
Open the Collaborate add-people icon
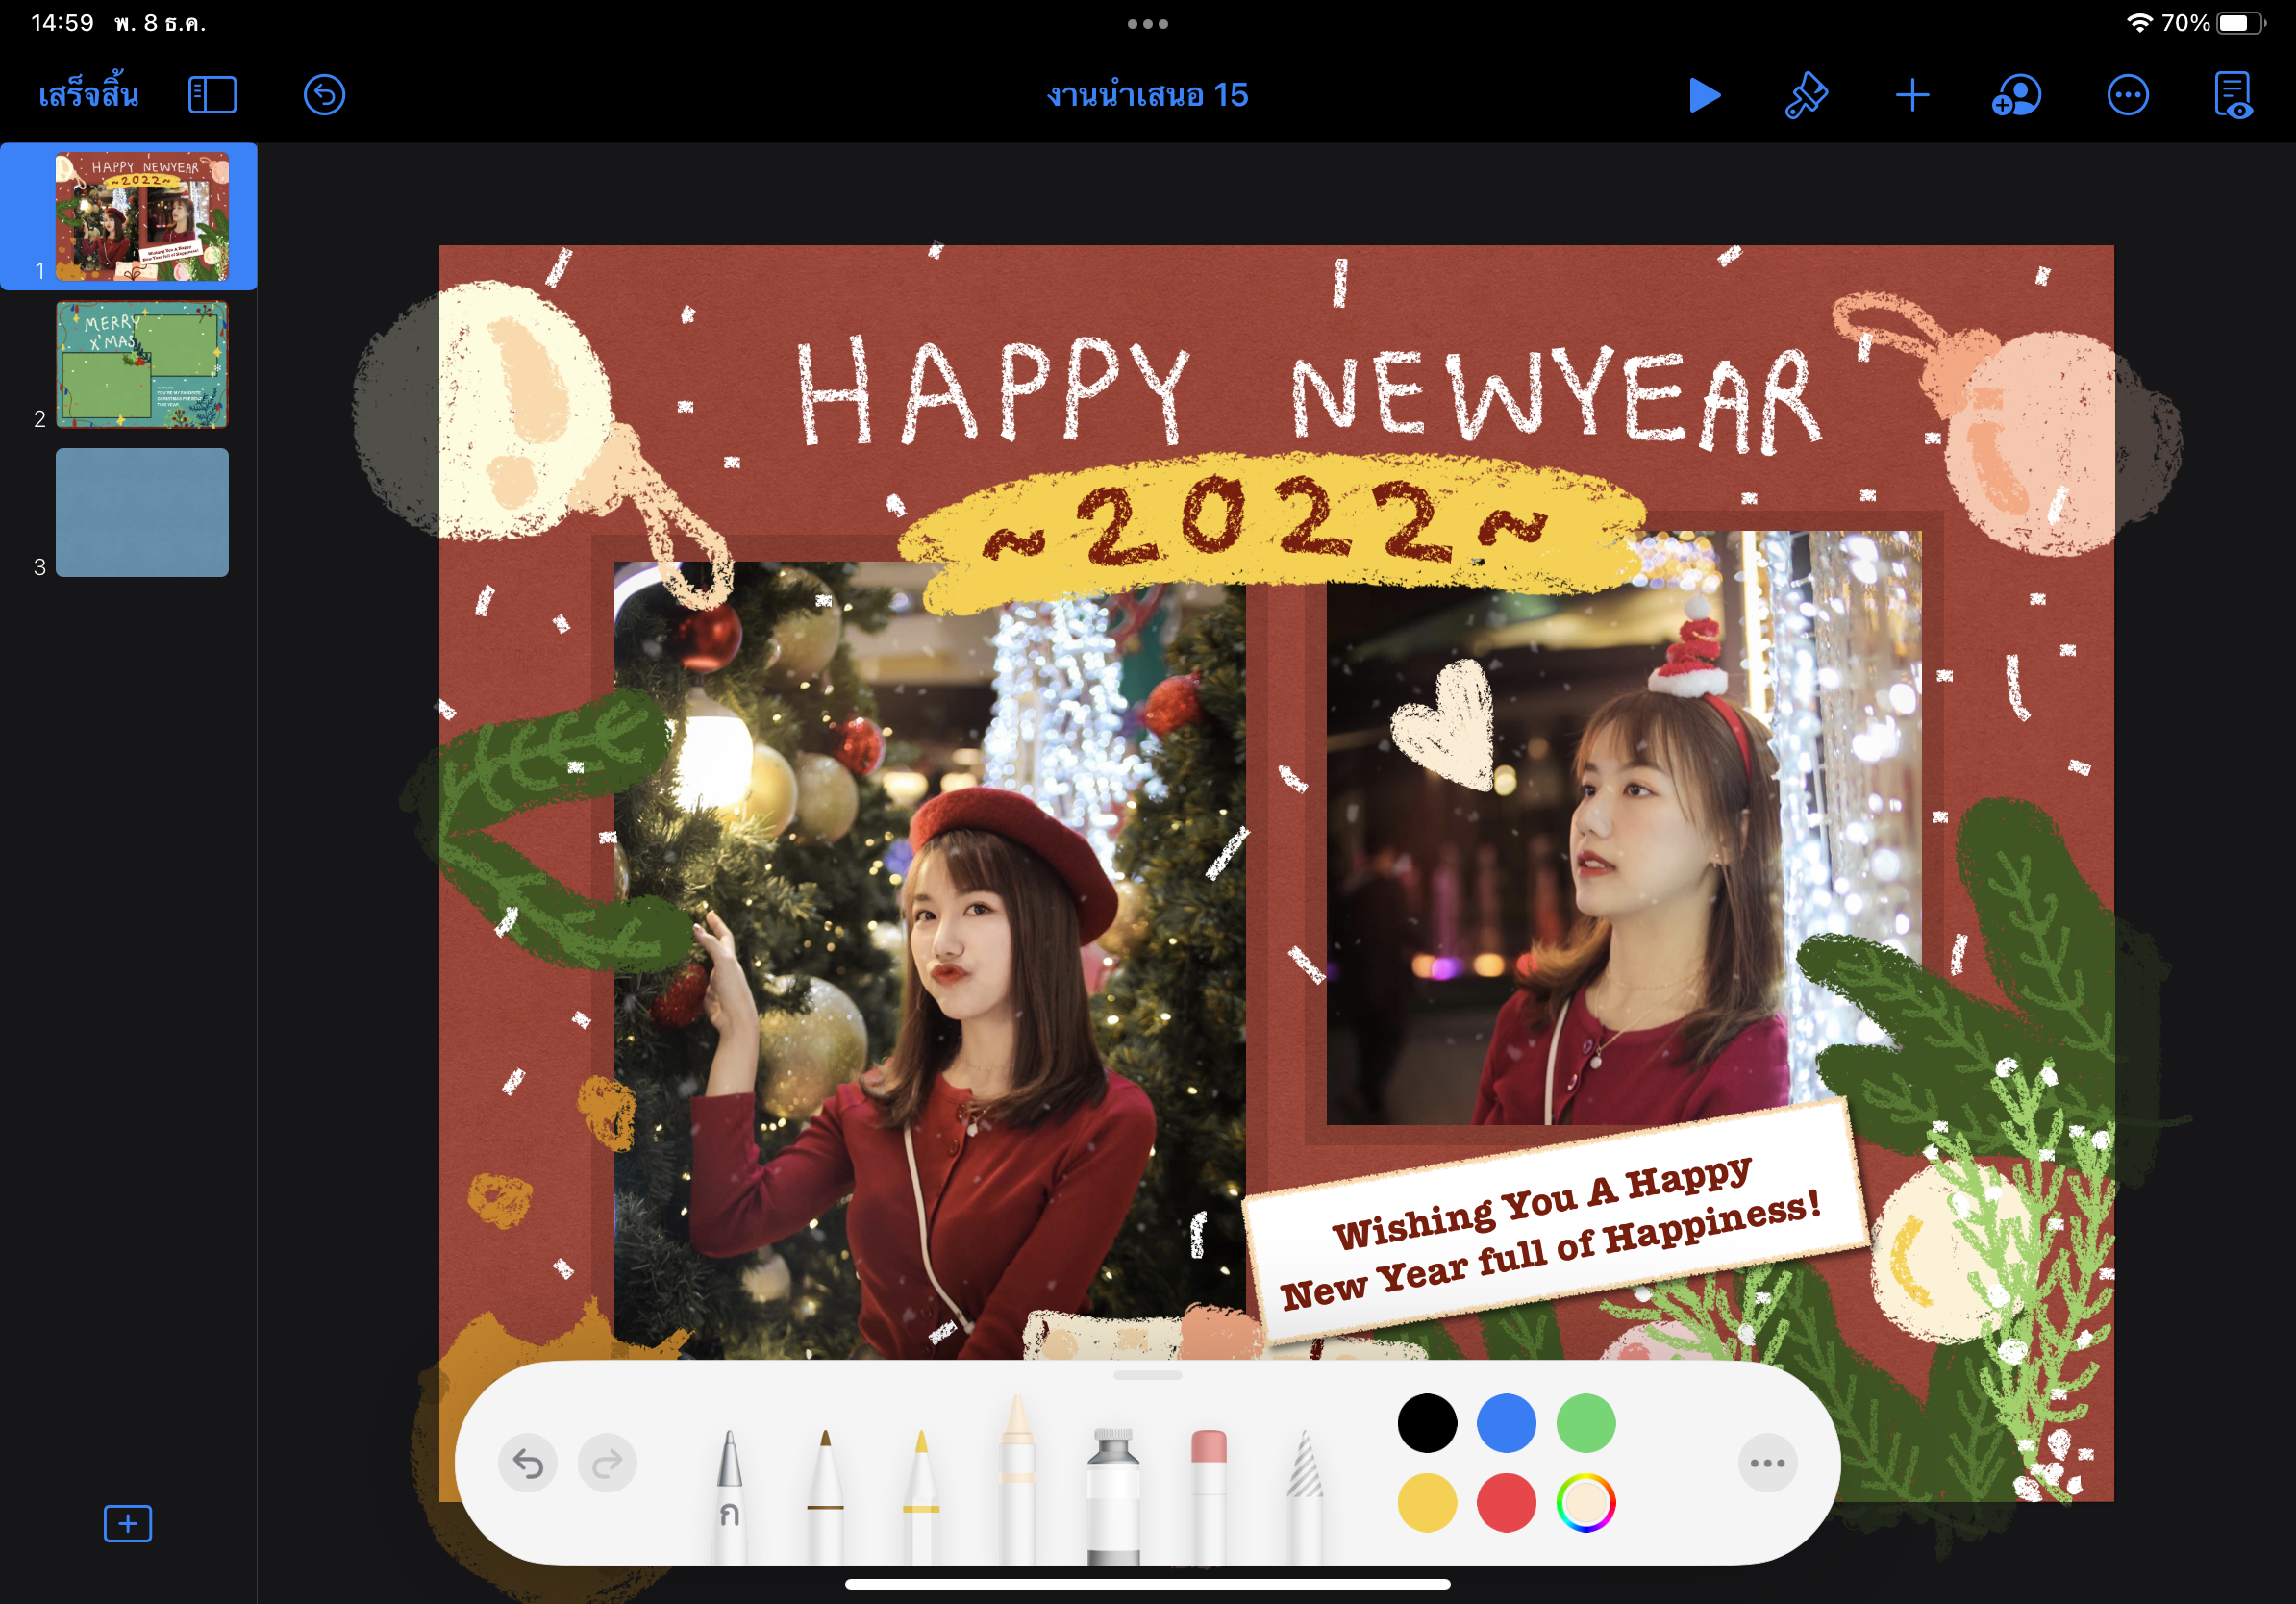(2016, 95)
